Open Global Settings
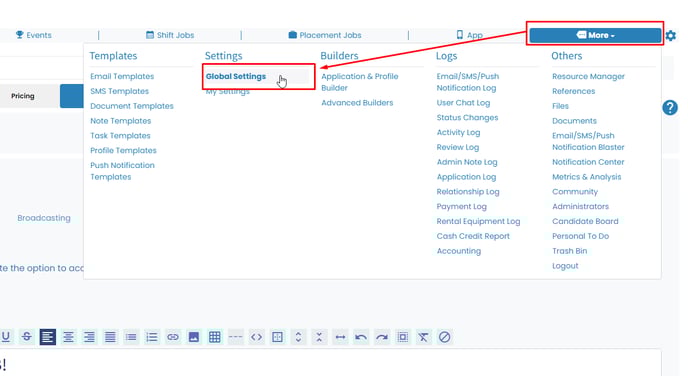The height and width of the screenshot is (376, 688). [236, 76]
